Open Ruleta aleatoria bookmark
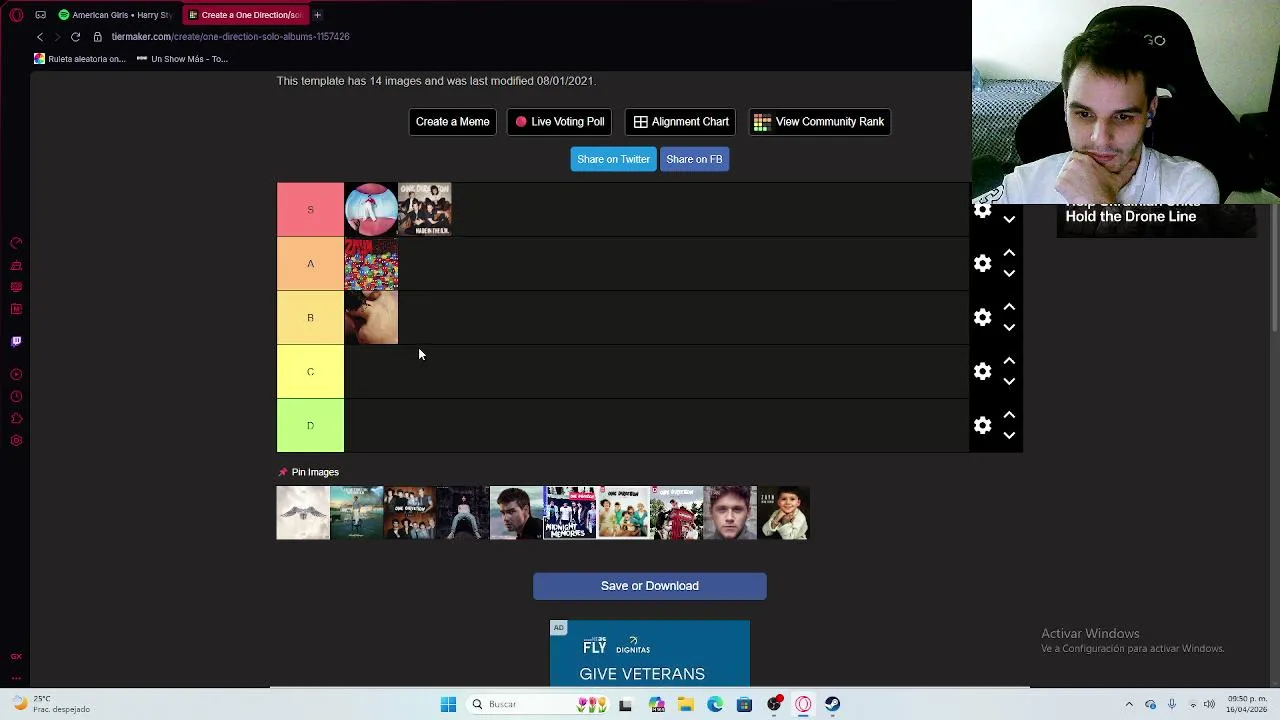 click(x=80, y=59)
